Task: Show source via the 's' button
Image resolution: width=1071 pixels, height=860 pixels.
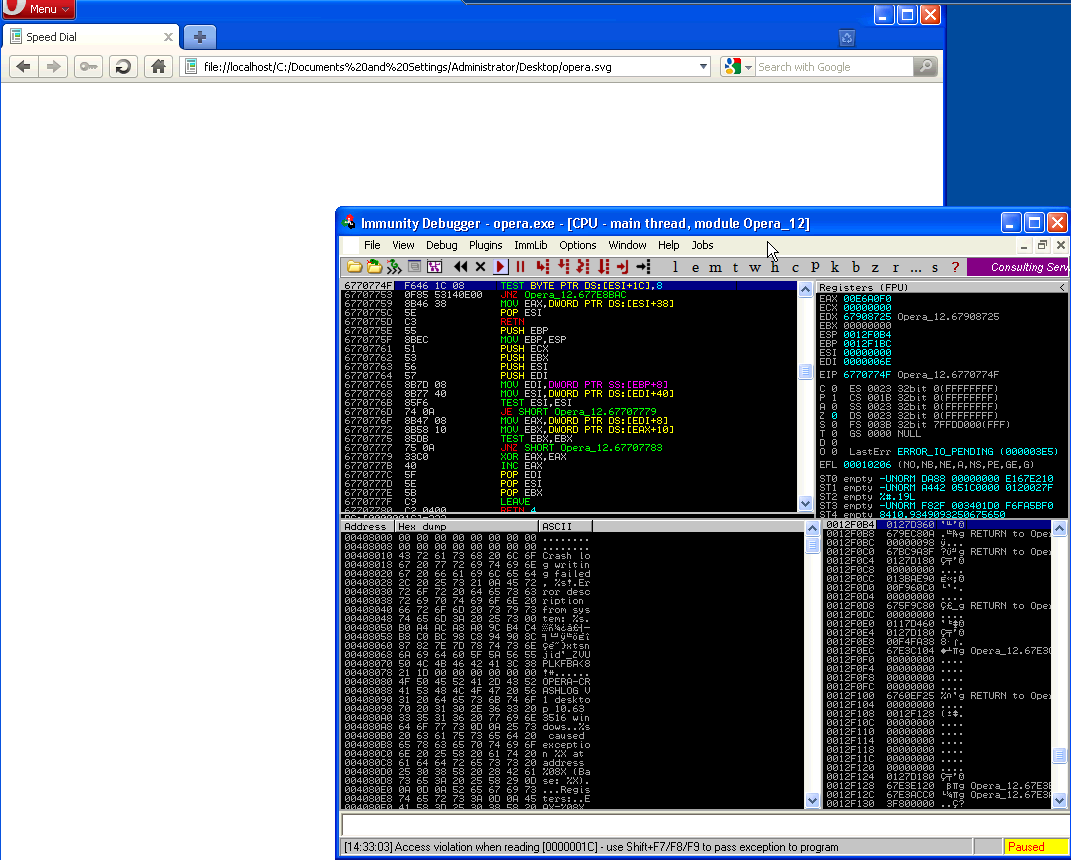Action: [x=935, y=267]
